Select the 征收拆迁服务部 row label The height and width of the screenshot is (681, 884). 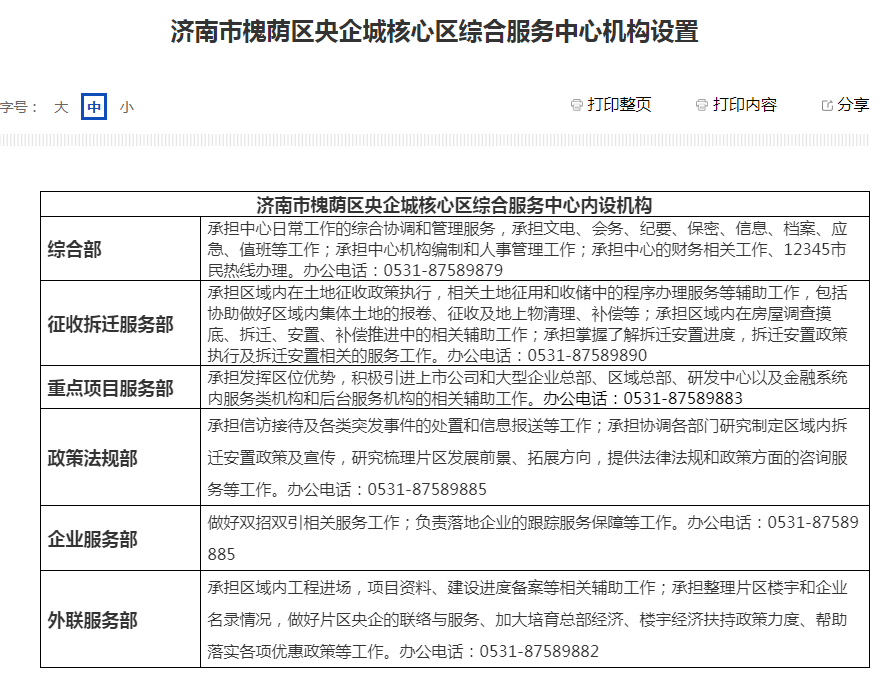point(110,324)
